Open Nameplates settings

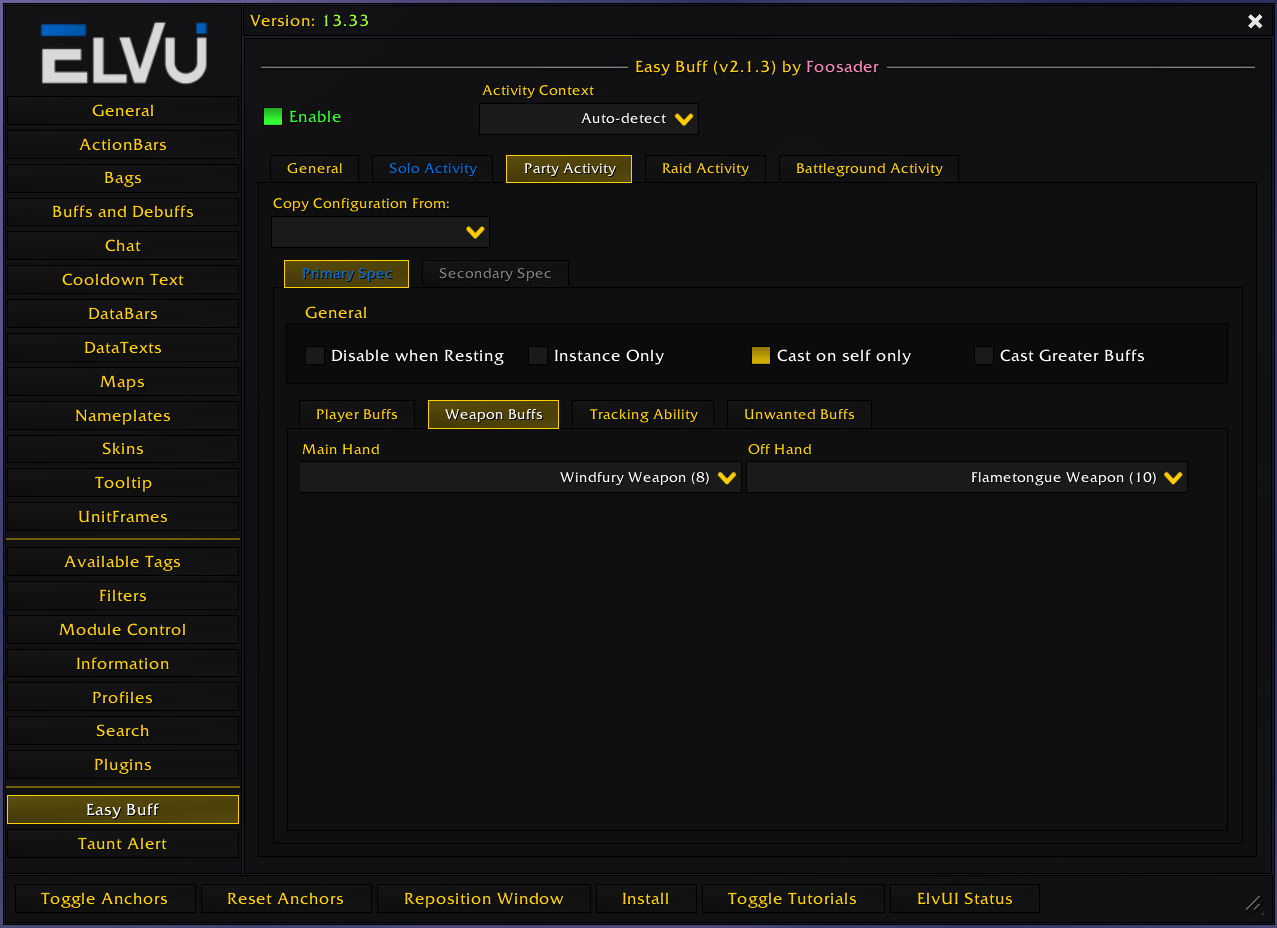coord(123,416)
